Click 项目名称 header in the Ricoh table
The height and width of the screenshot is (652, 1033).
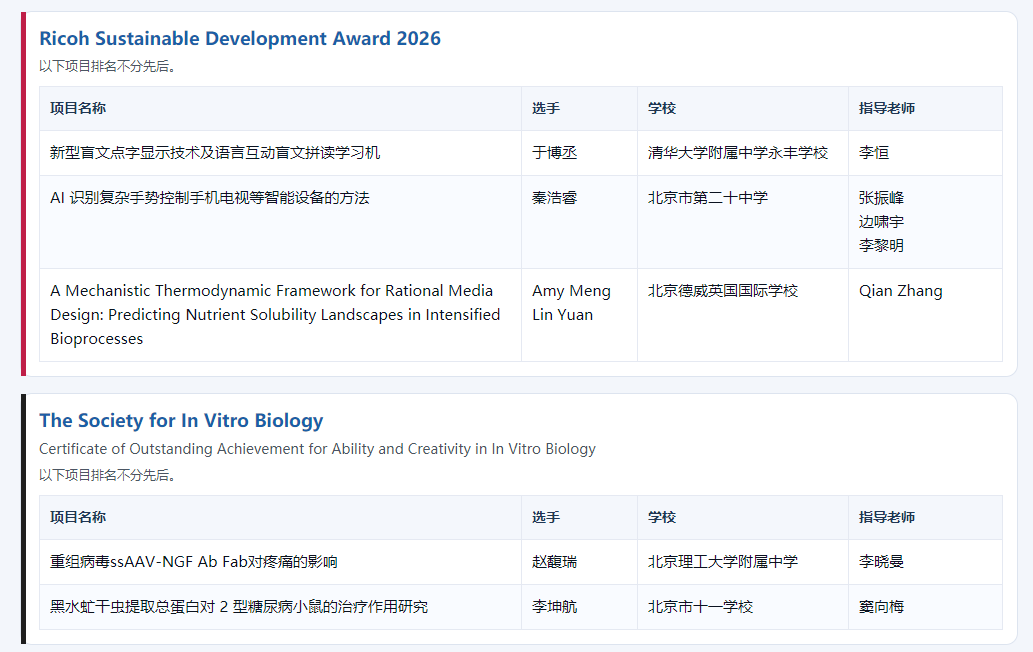point(78,108)
